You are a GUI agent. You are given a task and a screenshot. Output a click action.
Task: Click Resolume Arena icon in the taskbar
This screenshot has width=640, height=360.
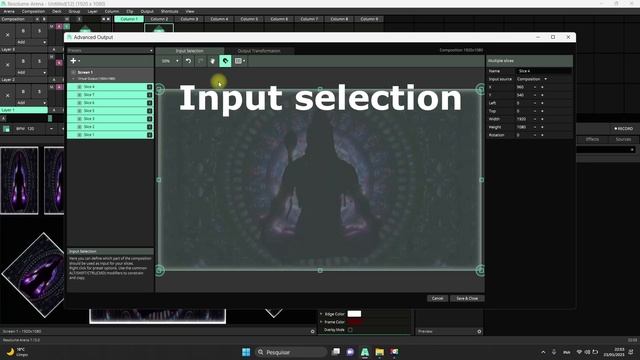tap(364, 352)
